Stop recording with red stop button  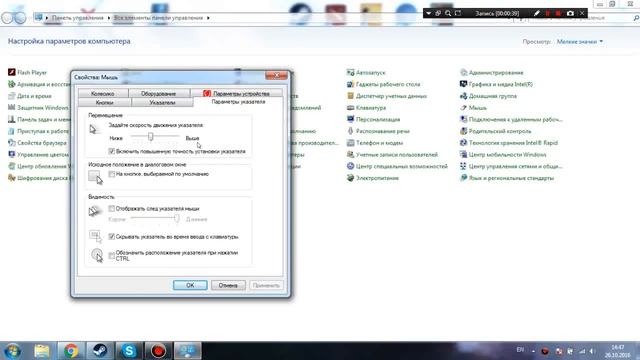[x=558, y=13]
